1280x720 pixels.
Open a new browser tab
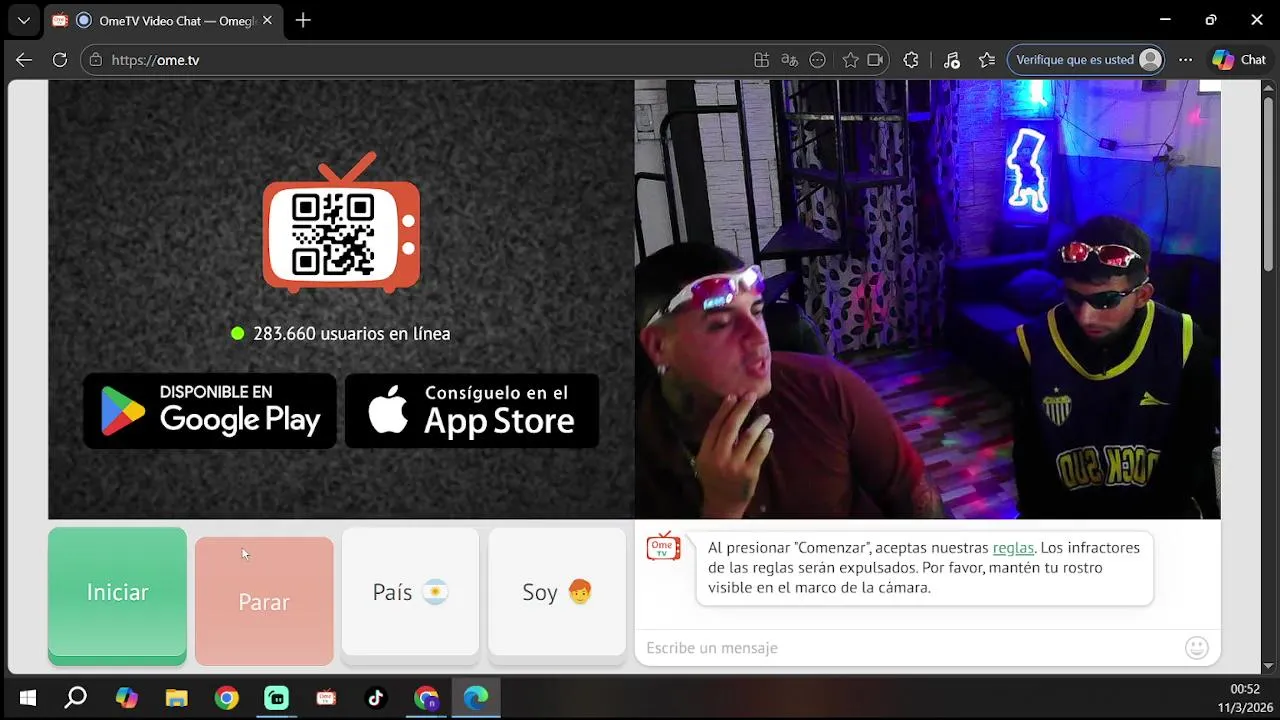coord(303,20)
